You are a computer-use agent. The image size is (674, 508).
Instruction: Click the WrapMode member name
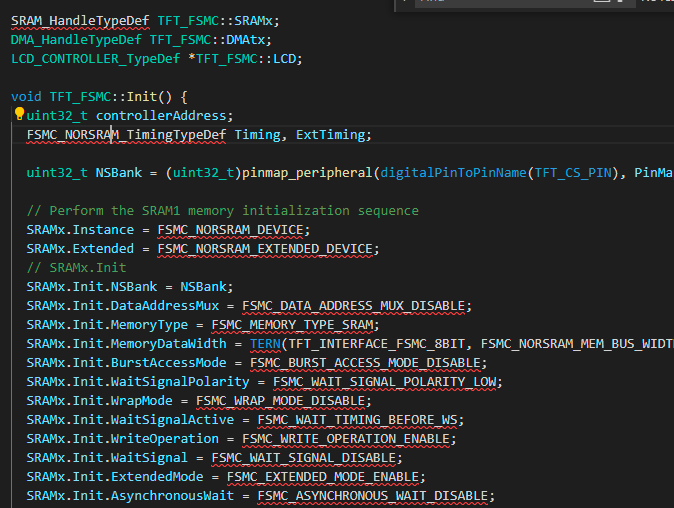click(x=141, y=401)
